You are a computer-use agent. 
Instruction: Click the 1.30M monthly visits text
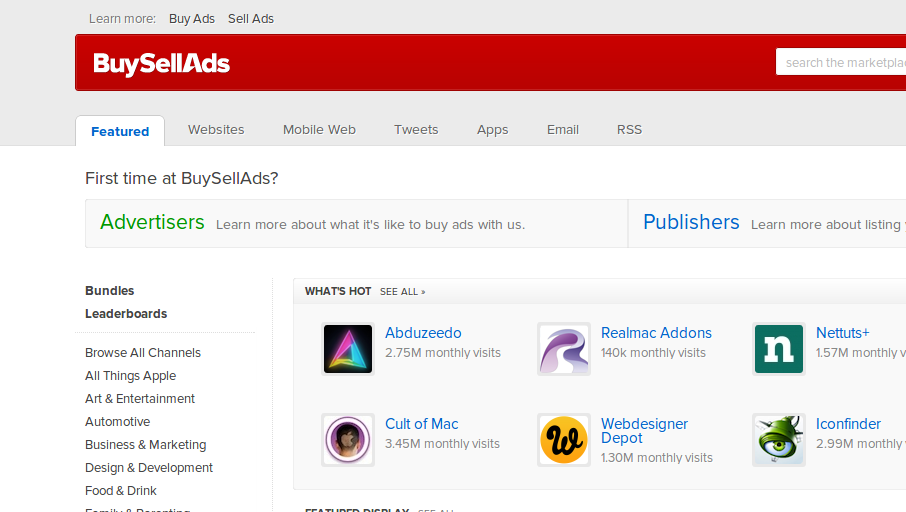656,458
